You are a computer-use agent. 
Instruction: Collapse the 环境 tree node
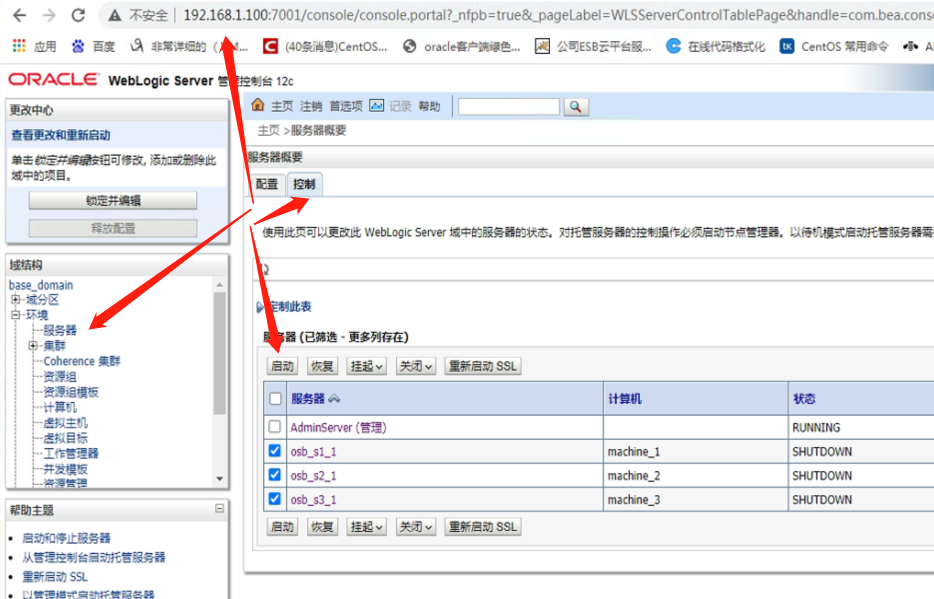click(15, 315)
